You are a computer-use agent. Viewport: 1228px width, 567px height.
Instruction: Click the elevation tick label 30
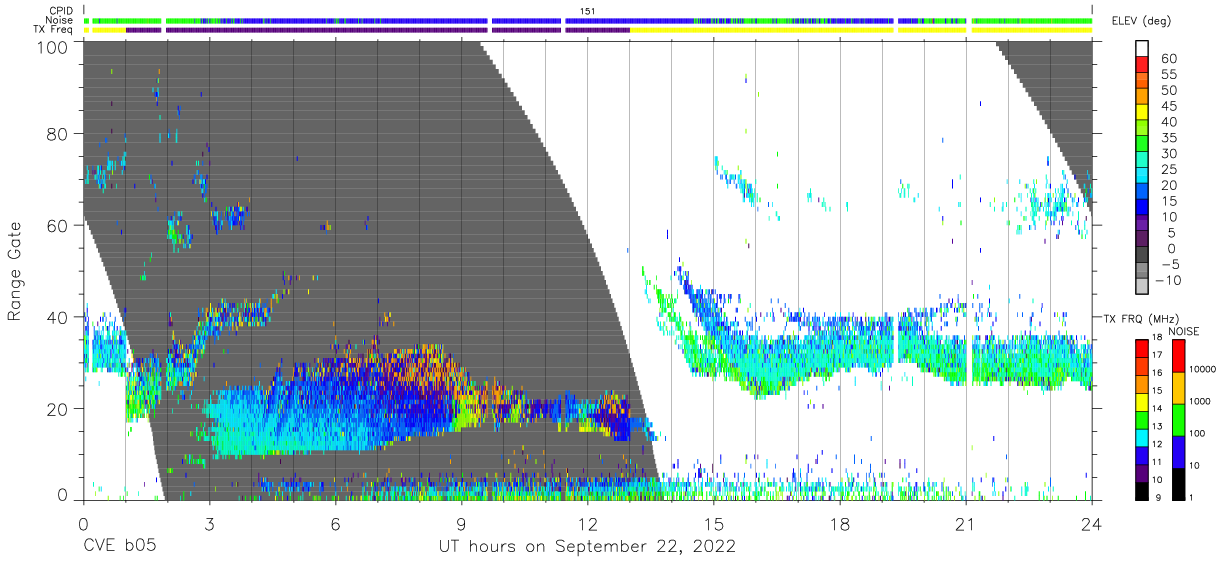1168,153
